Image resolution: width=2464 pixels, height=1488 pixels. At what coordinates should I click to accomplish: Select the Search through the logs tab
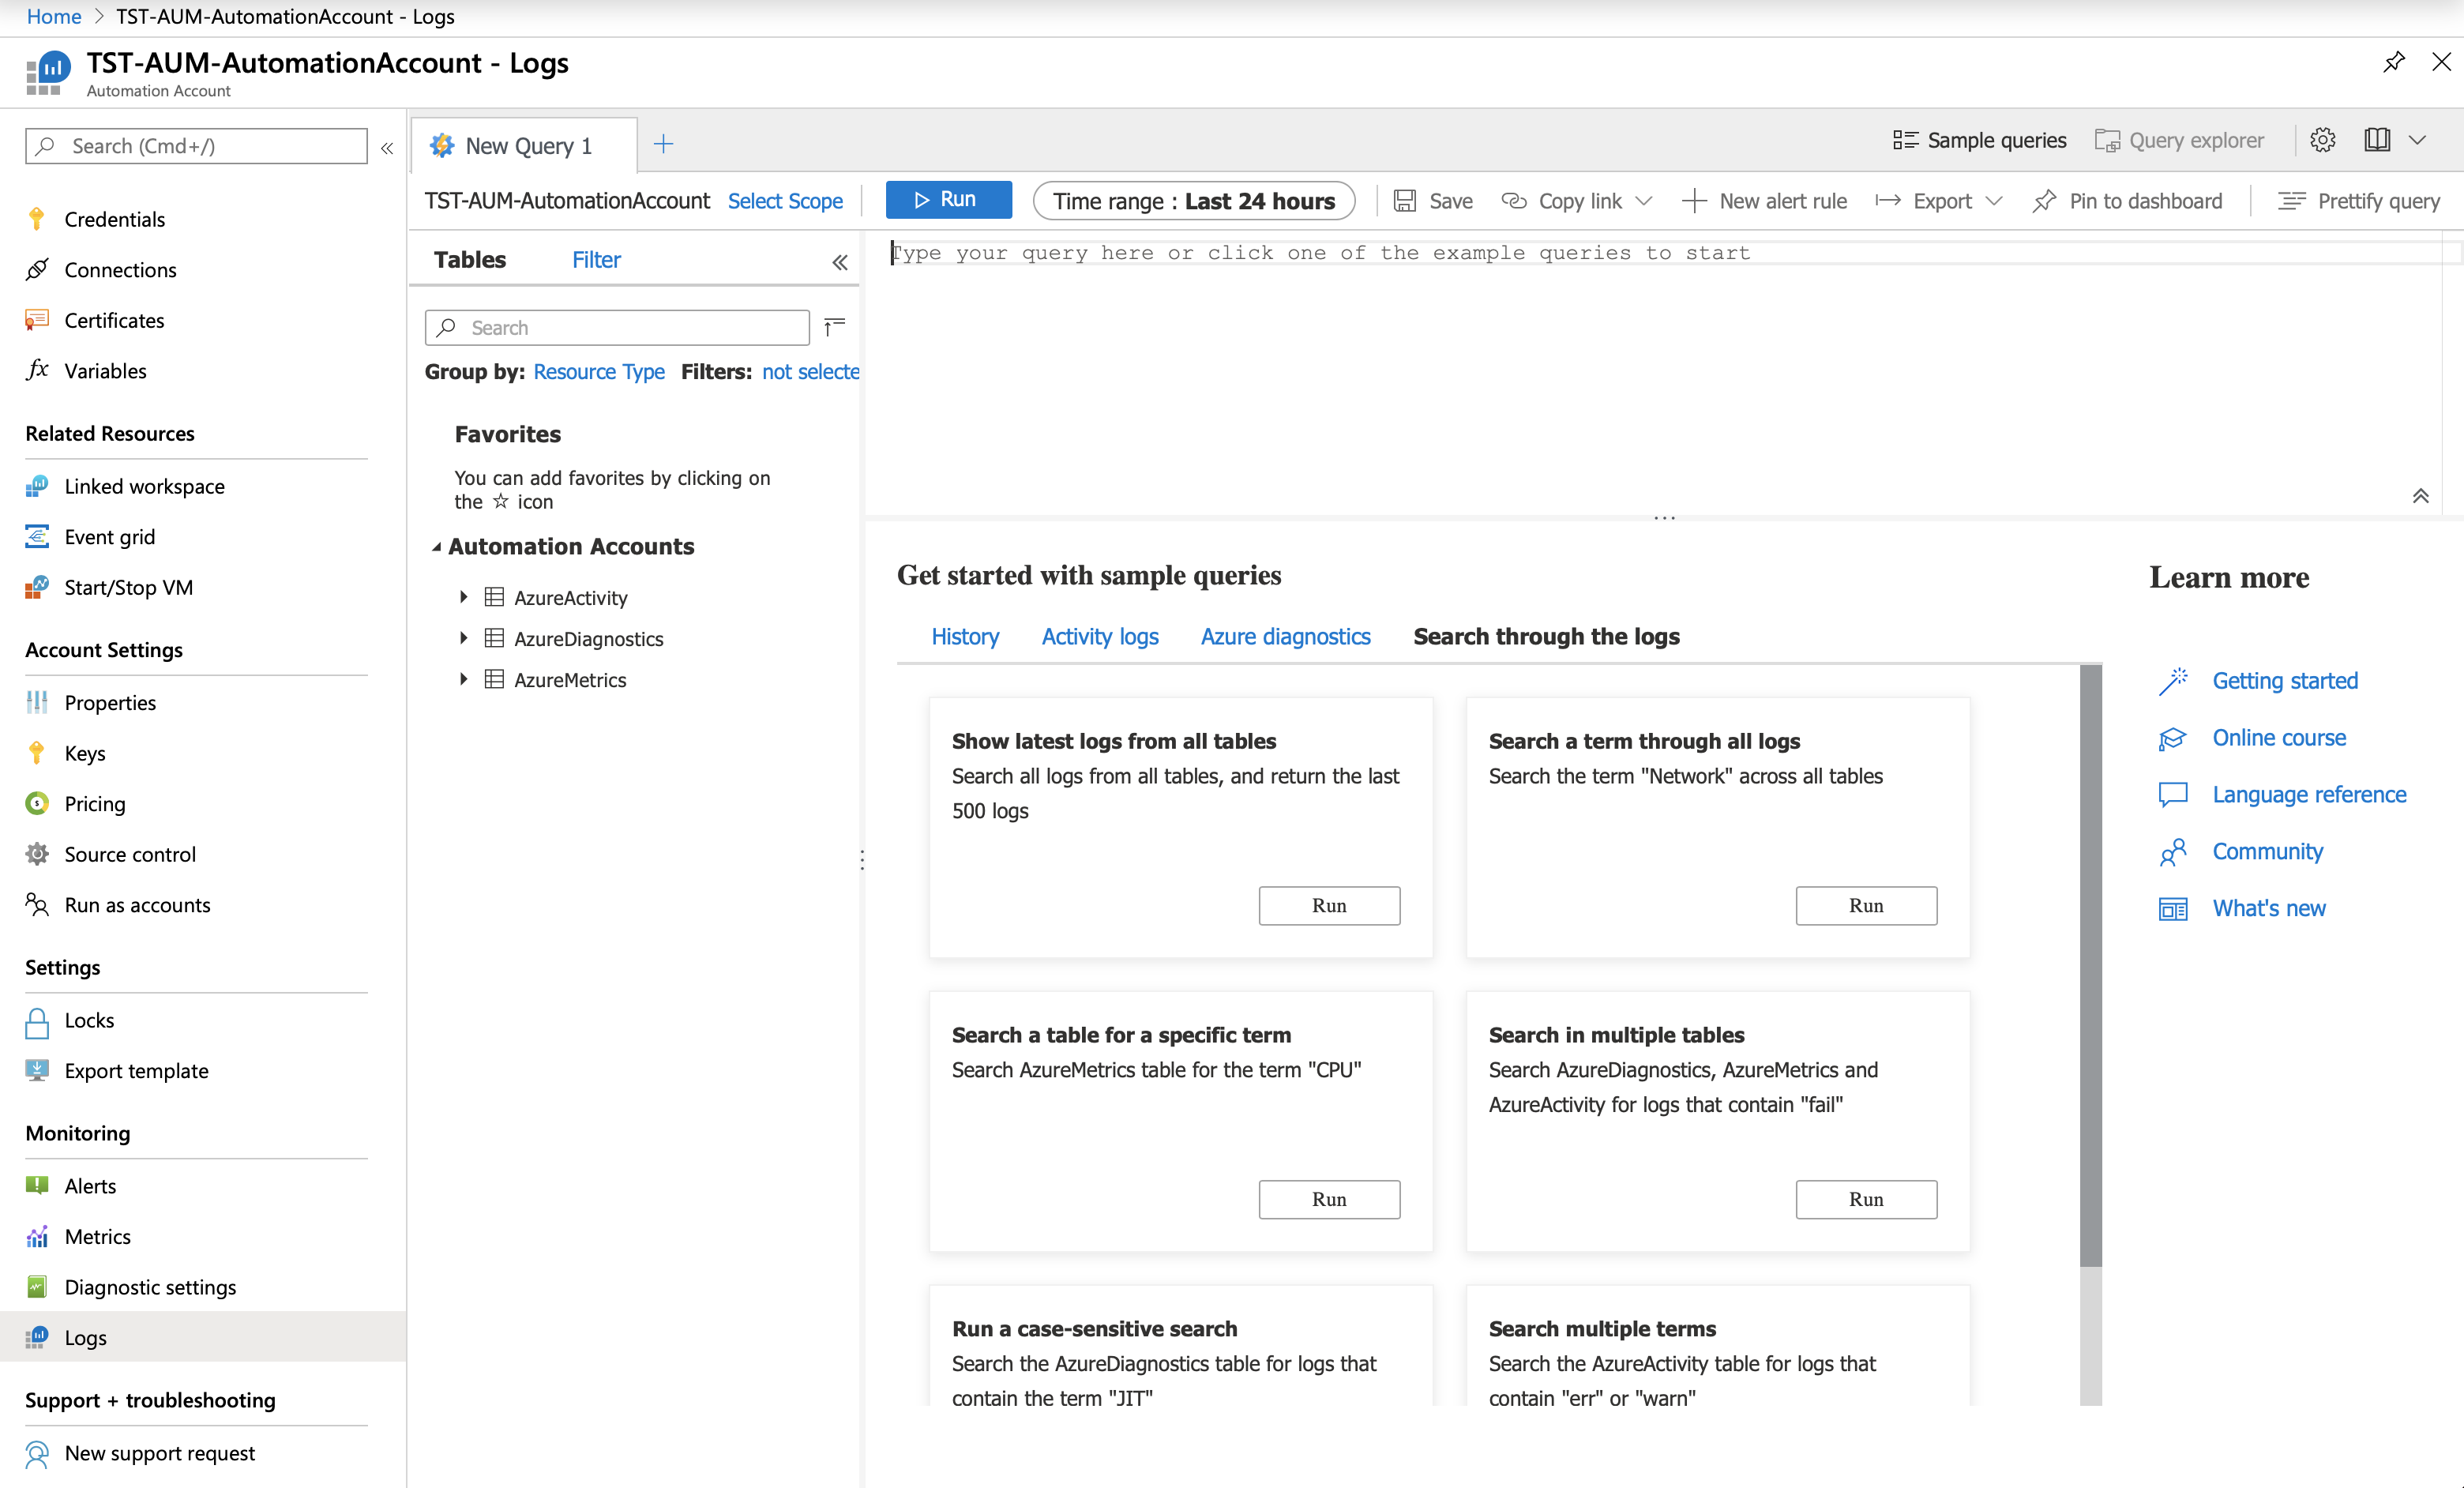[1546, 637]
